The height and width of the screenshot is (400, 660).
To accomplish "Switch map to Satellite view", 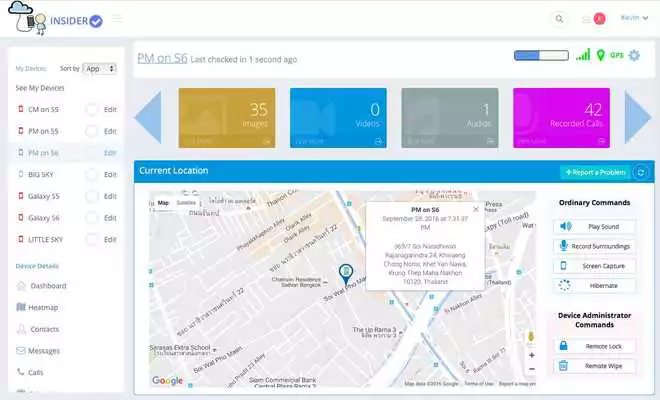I will pos(186,203).
